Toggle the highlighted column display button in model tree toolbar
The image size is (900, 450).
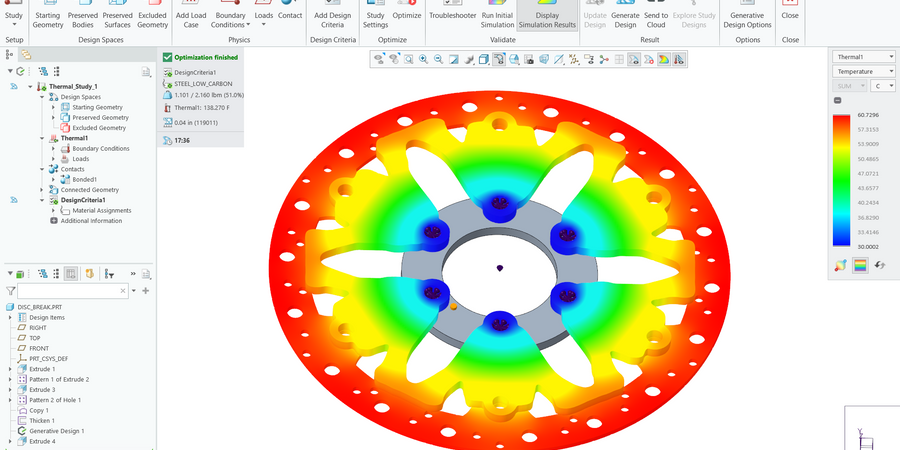pos(71,273)
